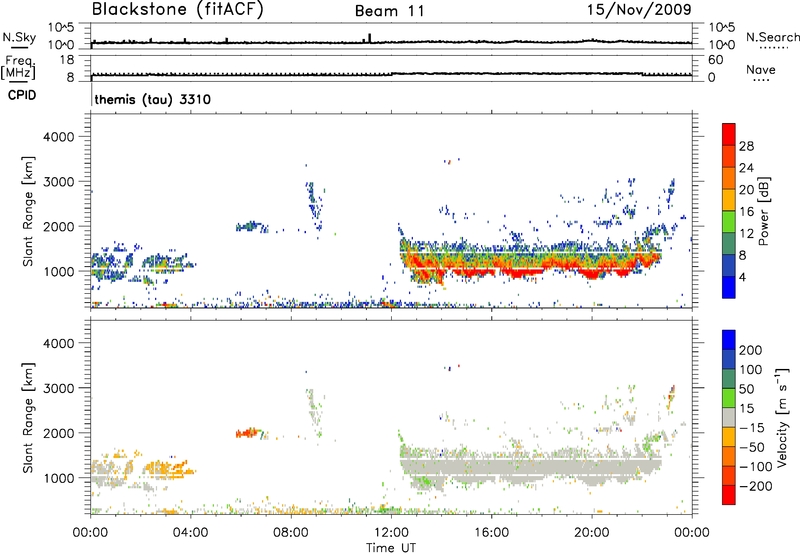This screenshot has width=800, height=554.
Task: Click the 16:00 time axis tick
Action: pyautogui.click(x=491, y=533)
